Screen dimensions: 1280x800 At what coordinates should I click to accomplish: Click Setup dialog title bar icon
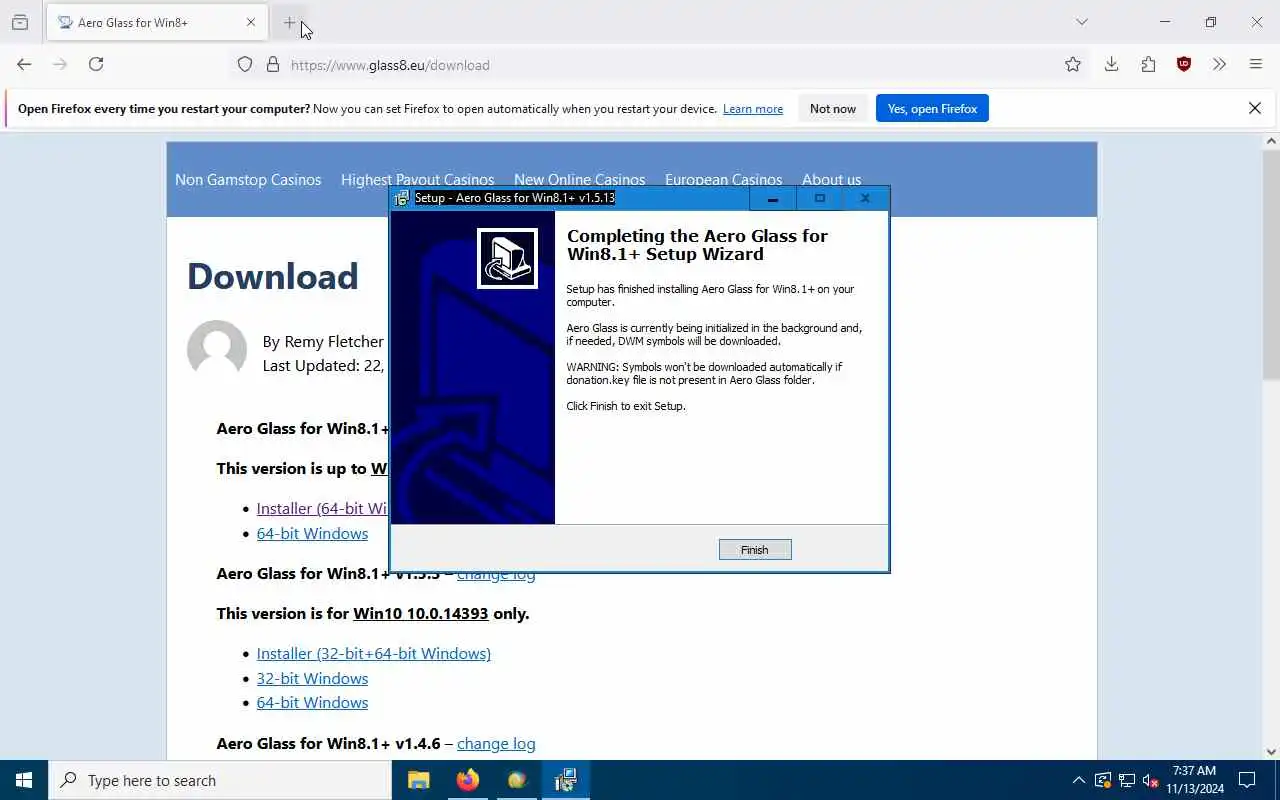pyautogui.click(x=402, y=198)
